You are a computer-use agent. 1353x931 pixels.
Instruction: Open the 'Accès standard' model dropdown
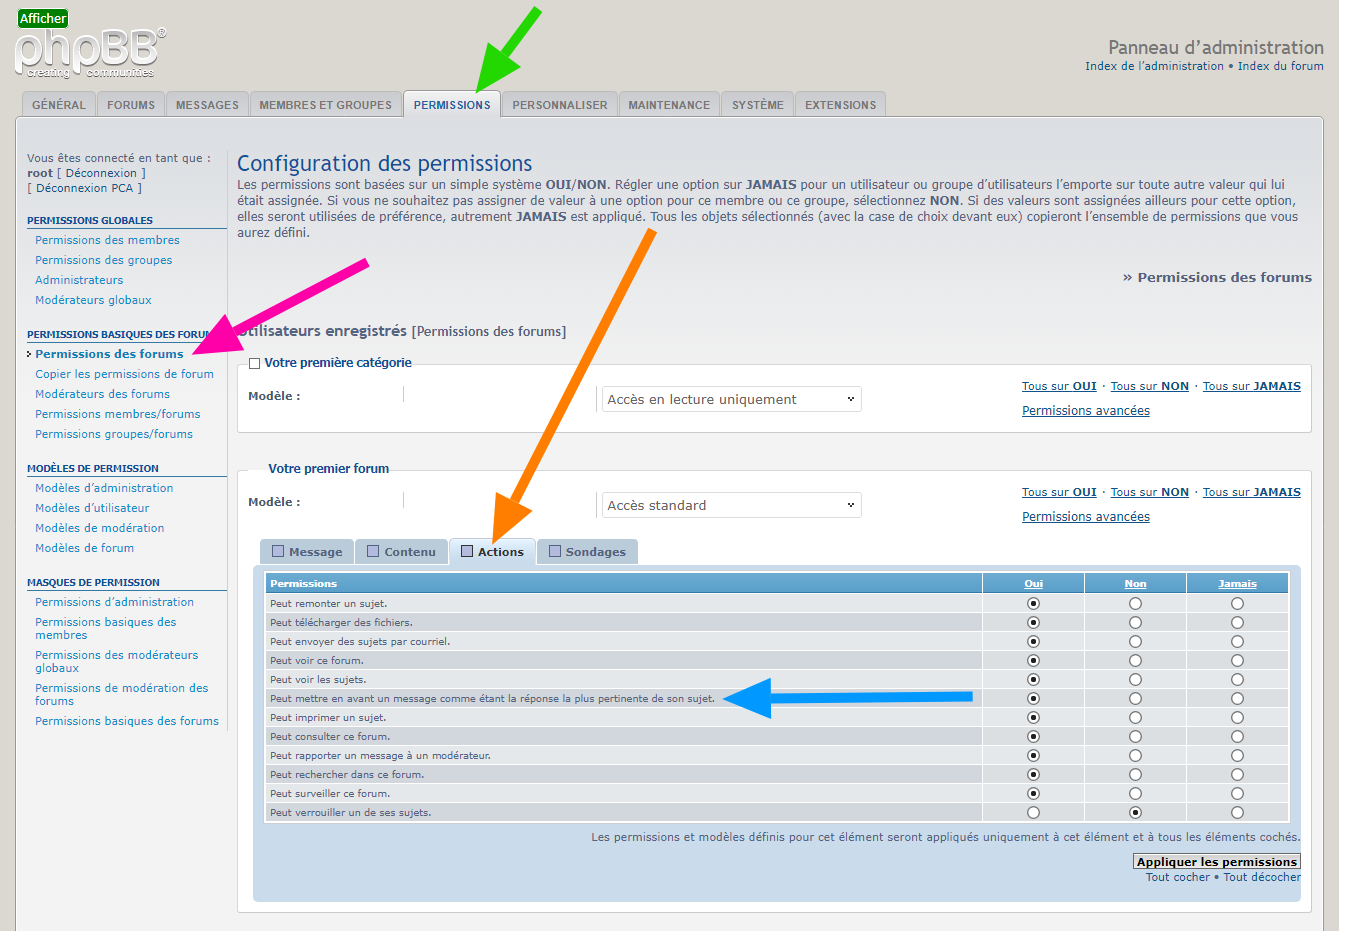tap(731, 505)
